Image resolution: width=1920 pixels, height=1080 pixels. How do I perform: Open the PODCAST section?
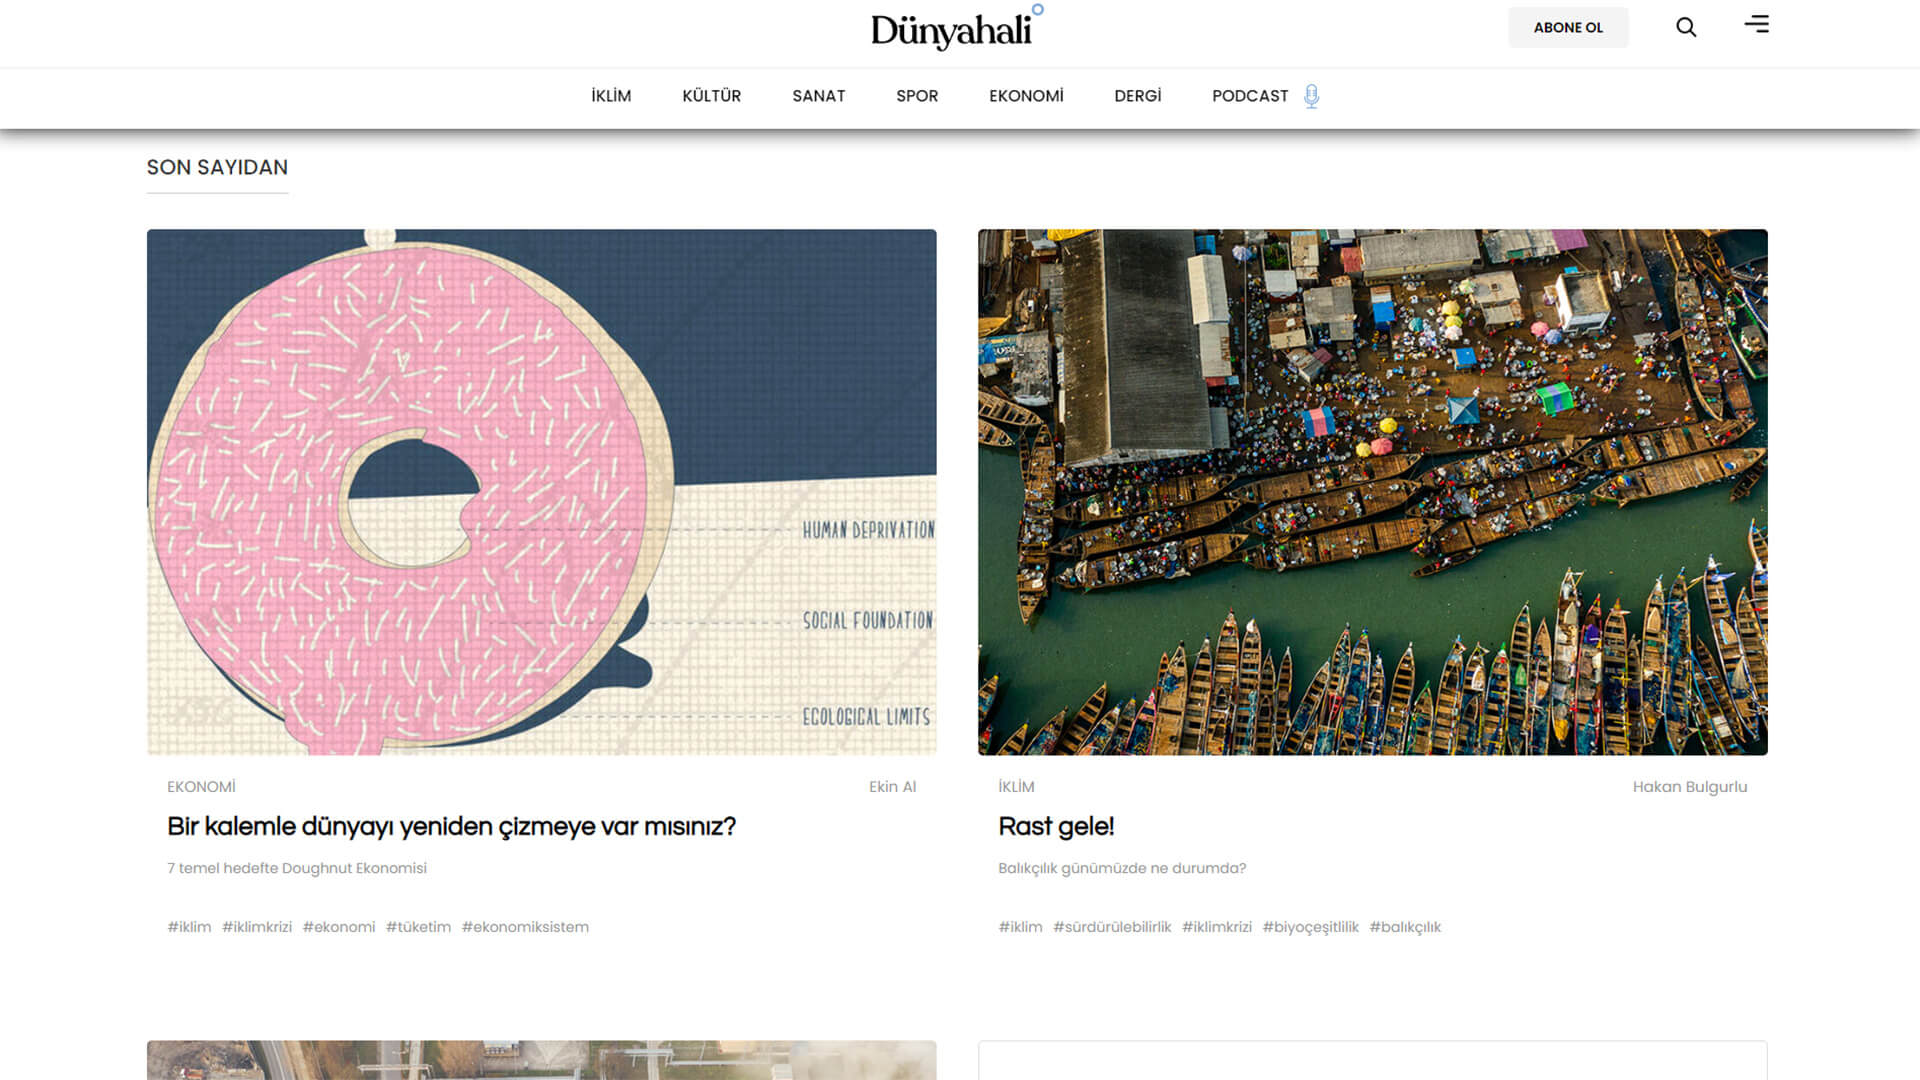[x=1250, y=96]
